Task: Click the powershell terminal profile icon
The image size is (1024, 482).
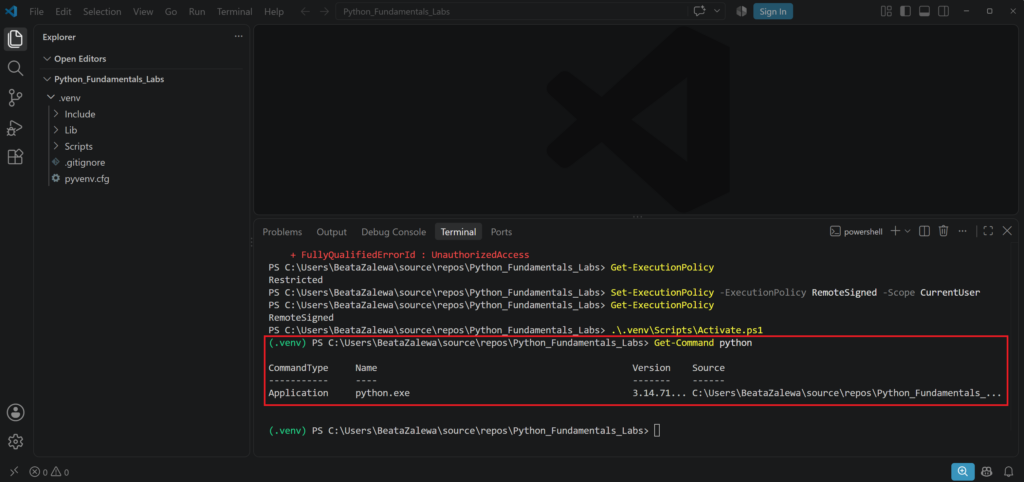Action: click(x=835, y=231)
